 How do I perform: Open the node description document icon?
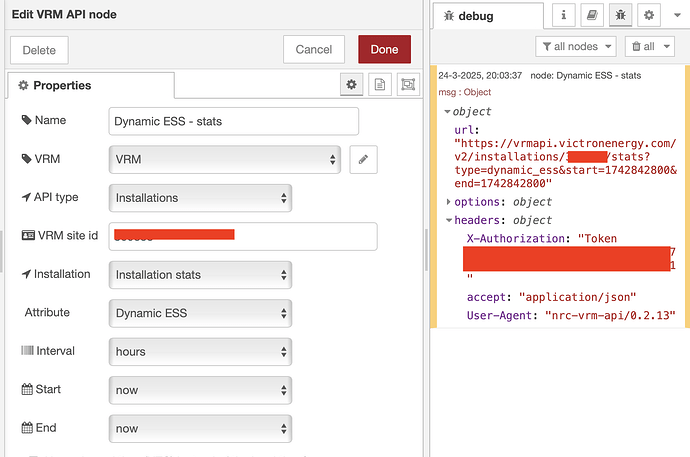click(380, 85)
